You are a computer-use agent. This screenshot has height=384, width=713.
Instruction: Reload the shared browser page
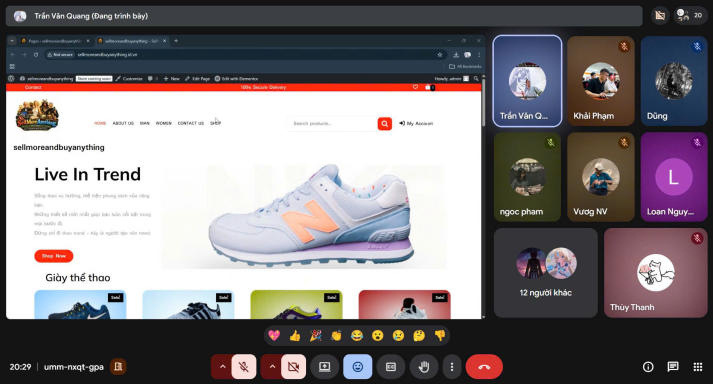tap(36, 55)
